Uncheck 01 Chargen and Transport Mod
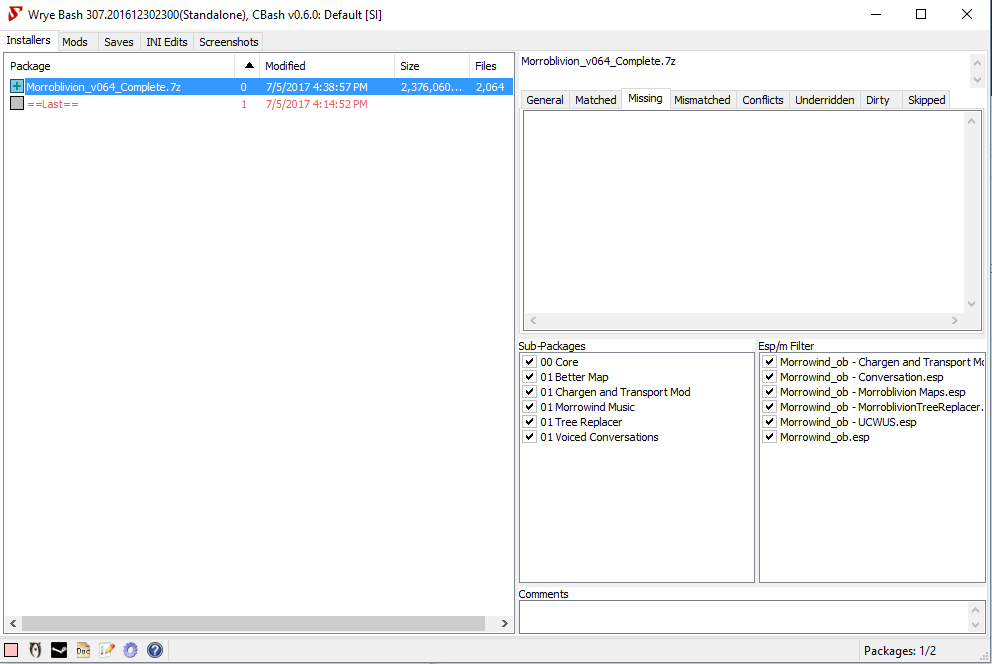This screenshot has height=664, width=992. [530, 392]
